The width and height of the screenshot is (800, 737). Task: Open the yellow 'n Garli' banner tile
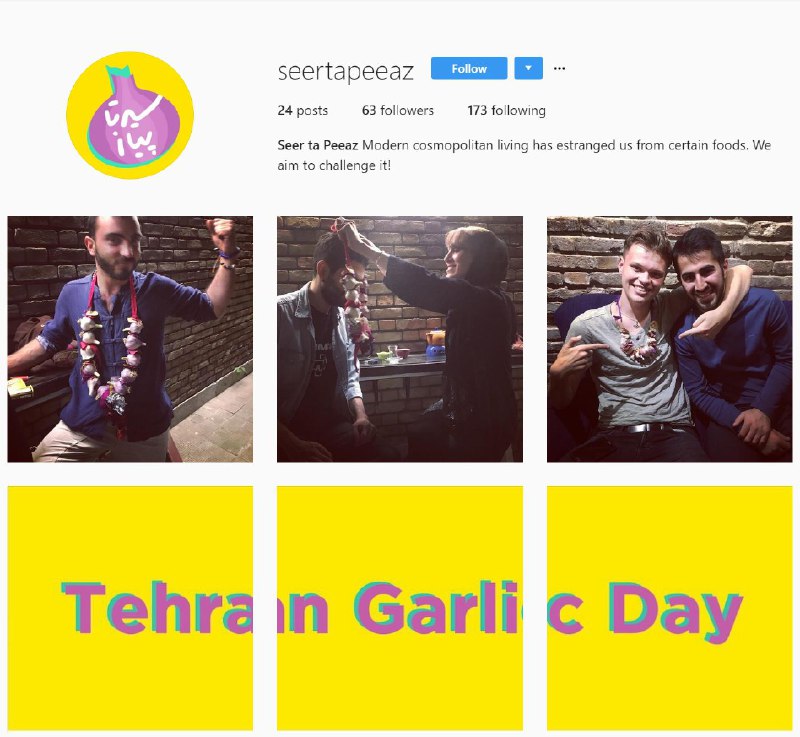point(399,608)
